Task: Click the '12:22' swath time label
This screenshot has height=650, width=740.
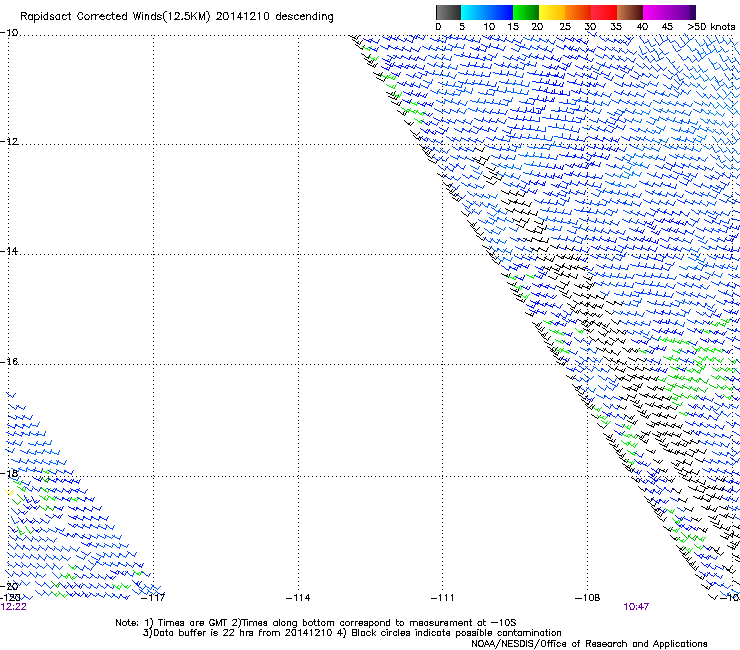Action: tap(13, 607)
